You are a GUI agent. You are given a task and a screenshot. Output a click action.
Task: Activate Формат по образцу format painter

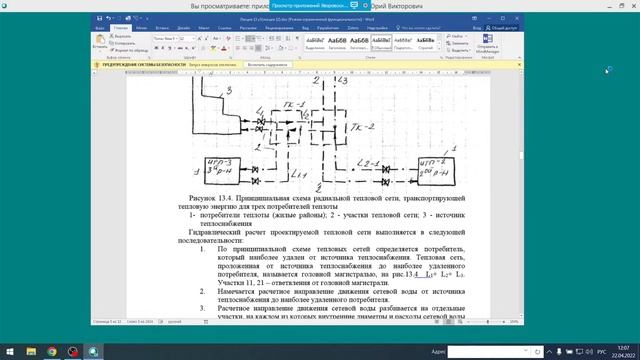[129, 50]
